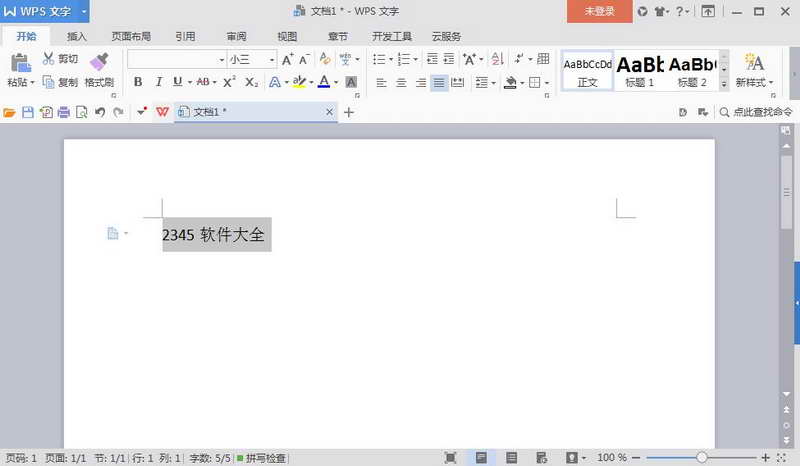Click the Copy icon
This screenshot has height=466, width=800.
click(48, 82)
